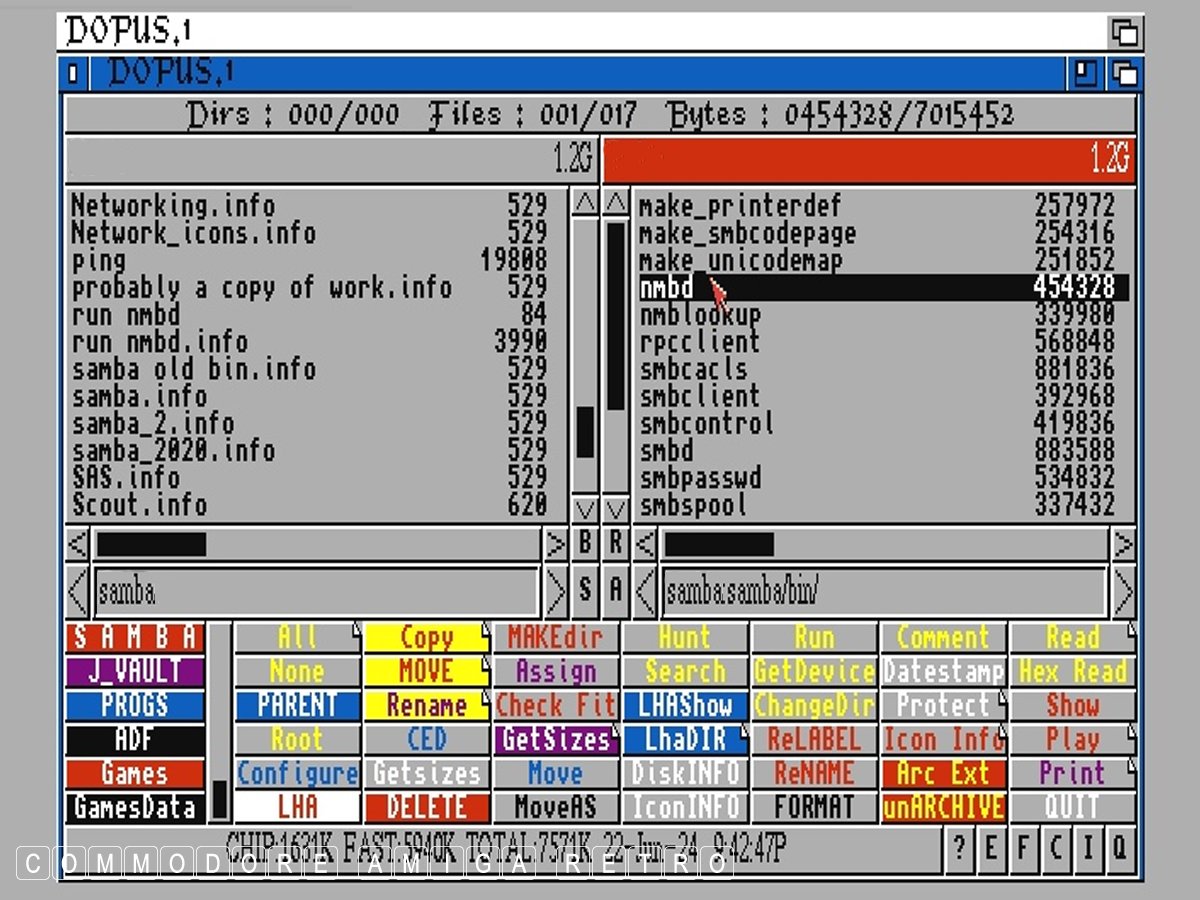This screenshot has height=900, width=1200.
Task: Click the 'C' button in bottom-right corner
Action: pos(1055,848)
